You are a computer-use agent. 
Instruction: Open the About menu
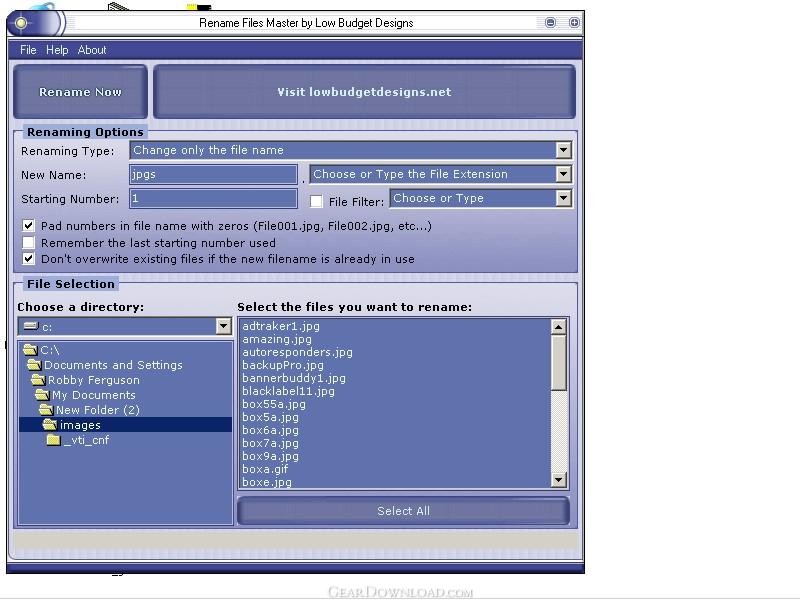92,50
